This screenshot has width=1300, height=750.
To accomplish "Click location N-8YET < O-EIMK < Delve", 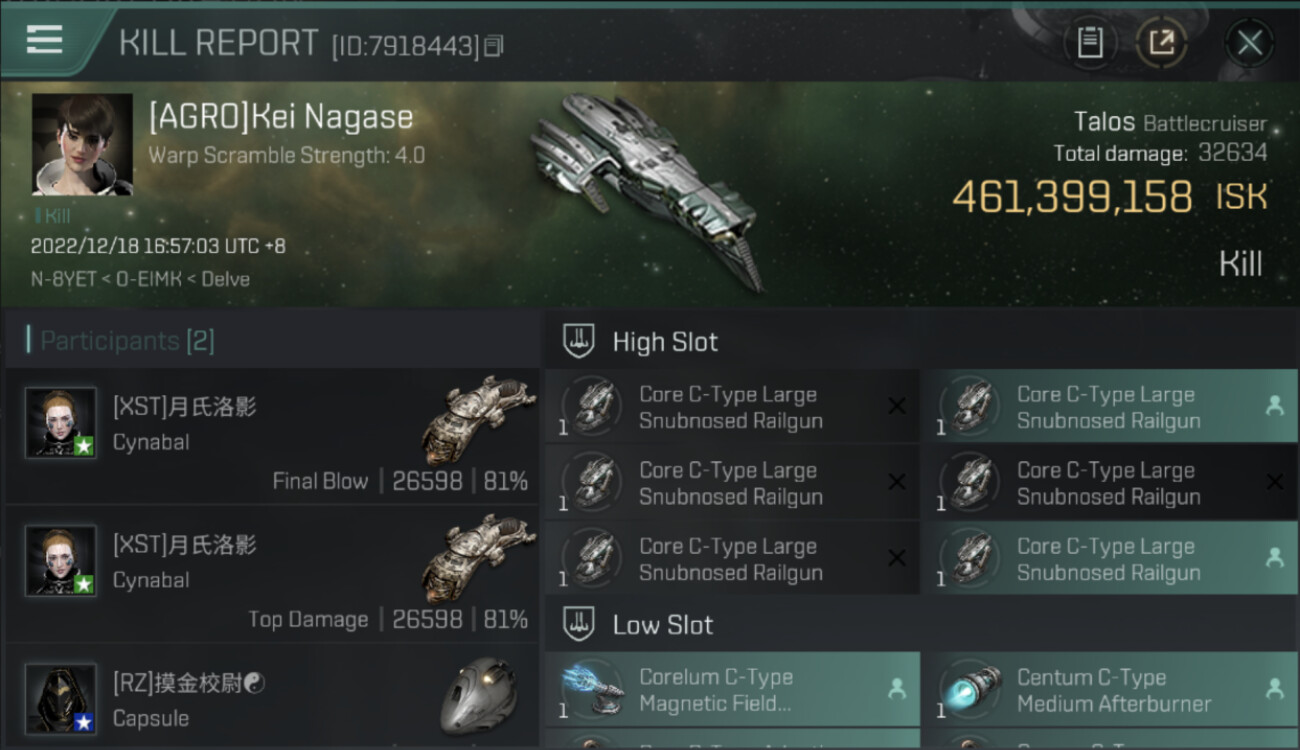I will point(140,279).
